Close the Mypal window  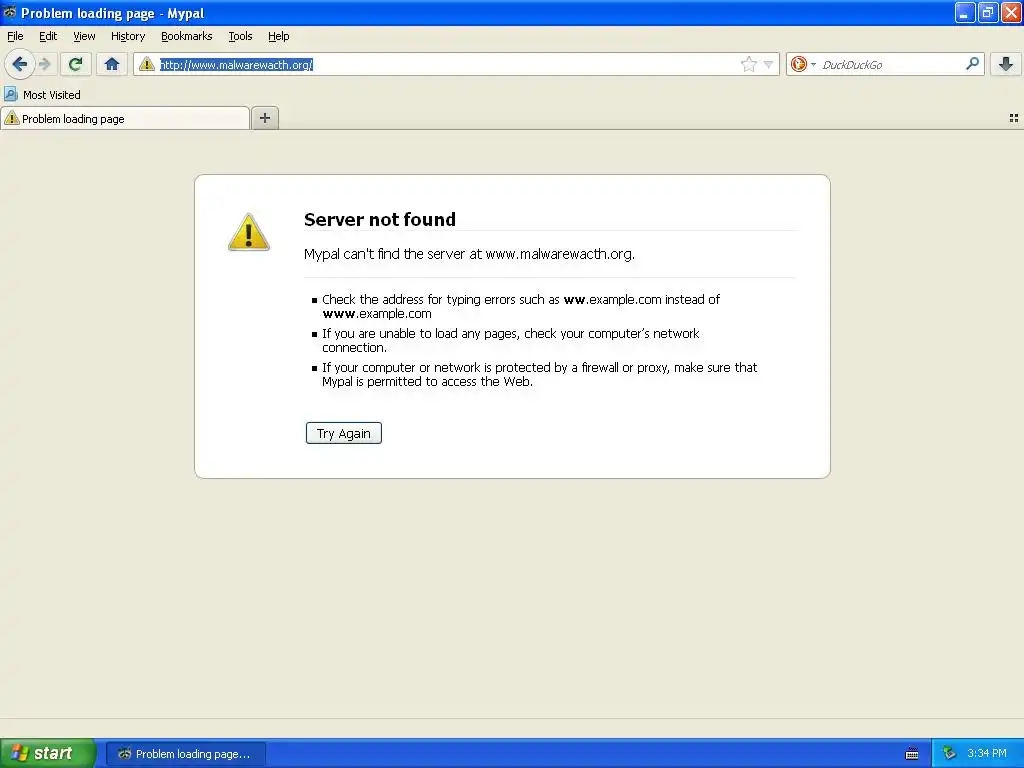coord(1011,12)
